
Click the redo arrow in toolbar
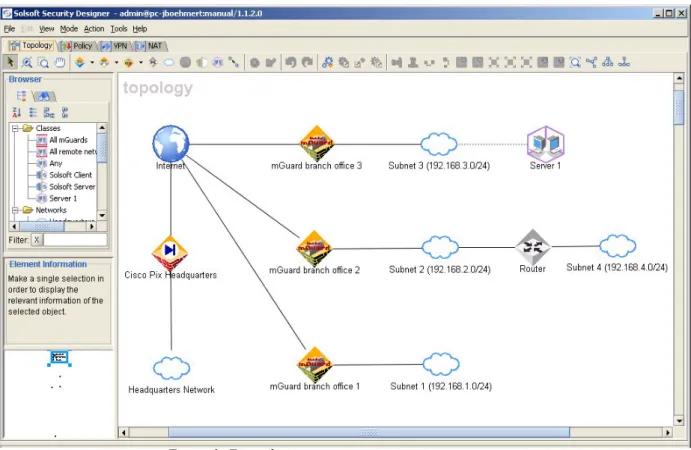[x=307, y=63]
